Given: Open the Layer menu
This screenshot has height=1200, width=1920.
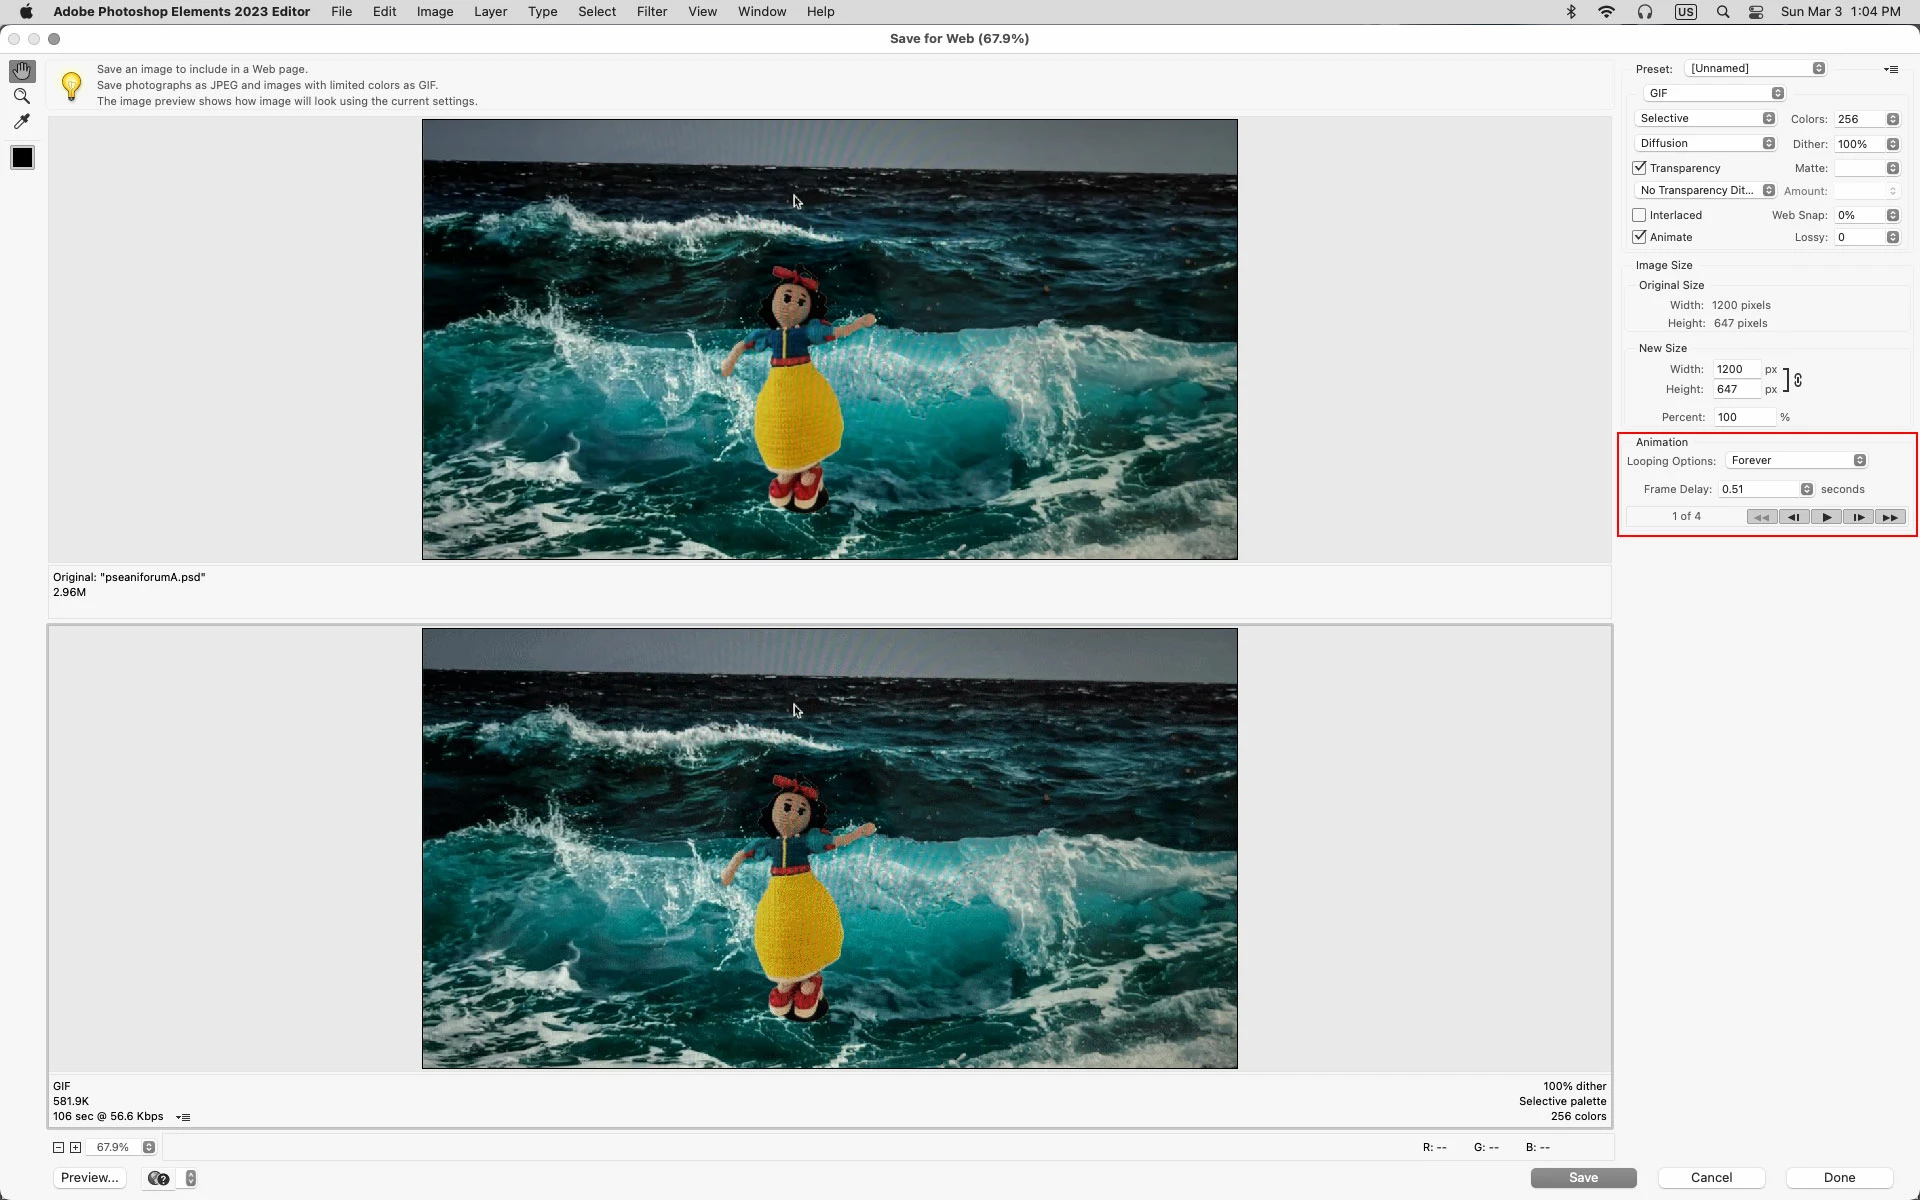Looking at the screenshot, I should tap(490, 12).
